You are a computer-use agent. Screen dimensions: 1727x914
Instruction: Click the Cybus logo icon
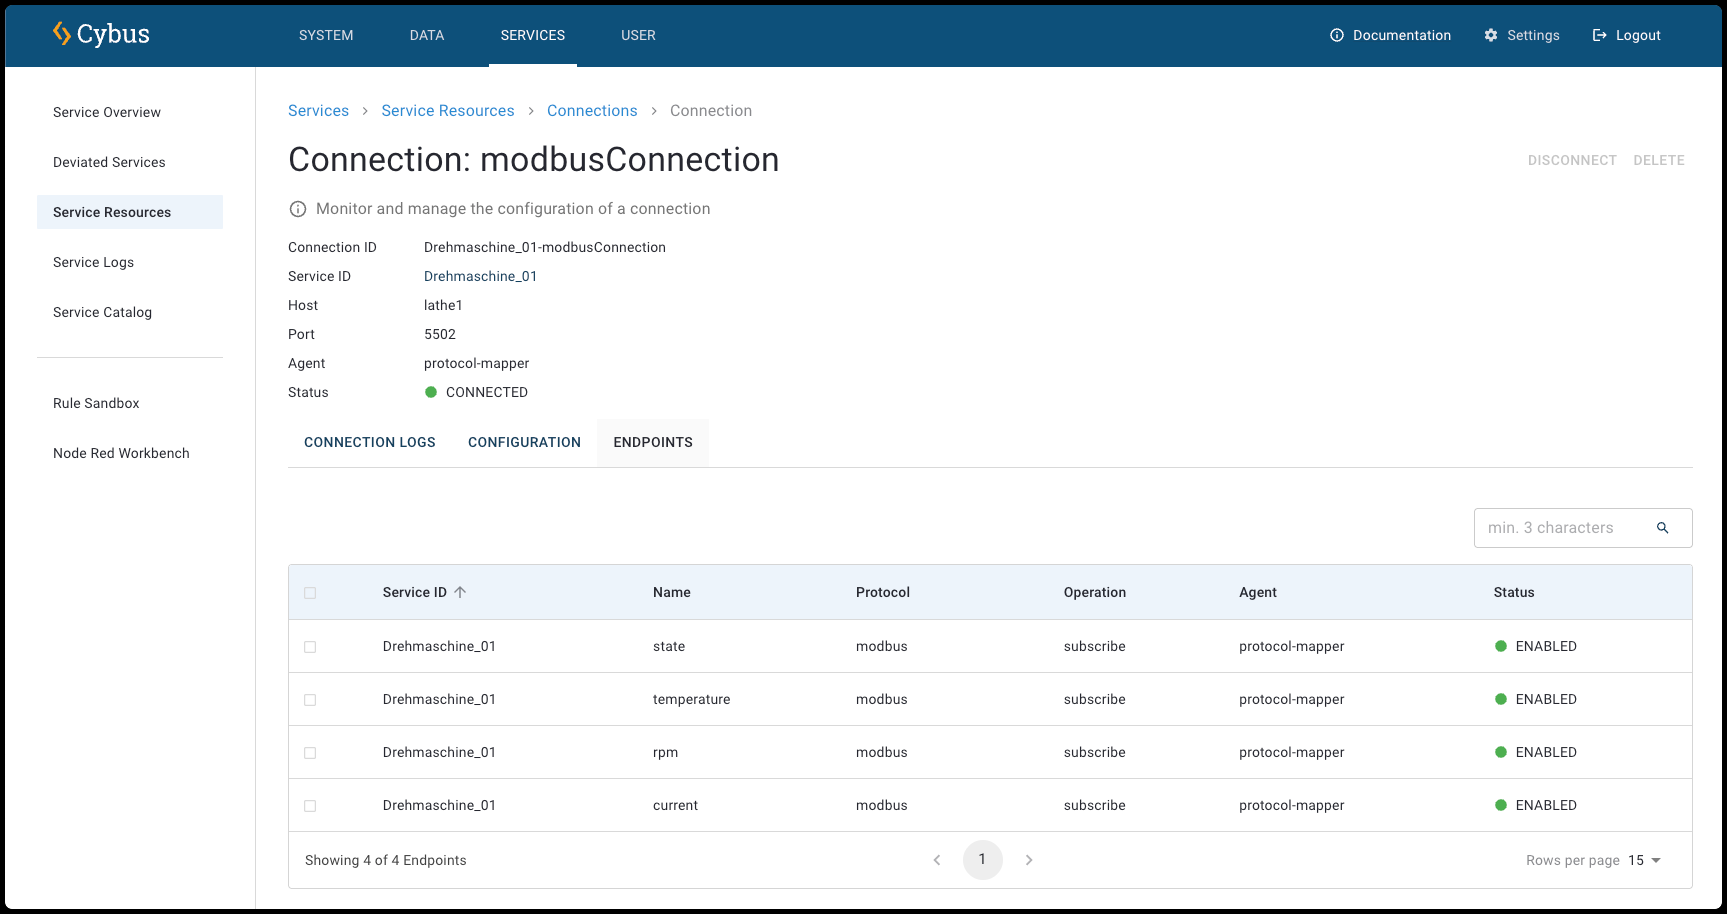coord(62,34)
